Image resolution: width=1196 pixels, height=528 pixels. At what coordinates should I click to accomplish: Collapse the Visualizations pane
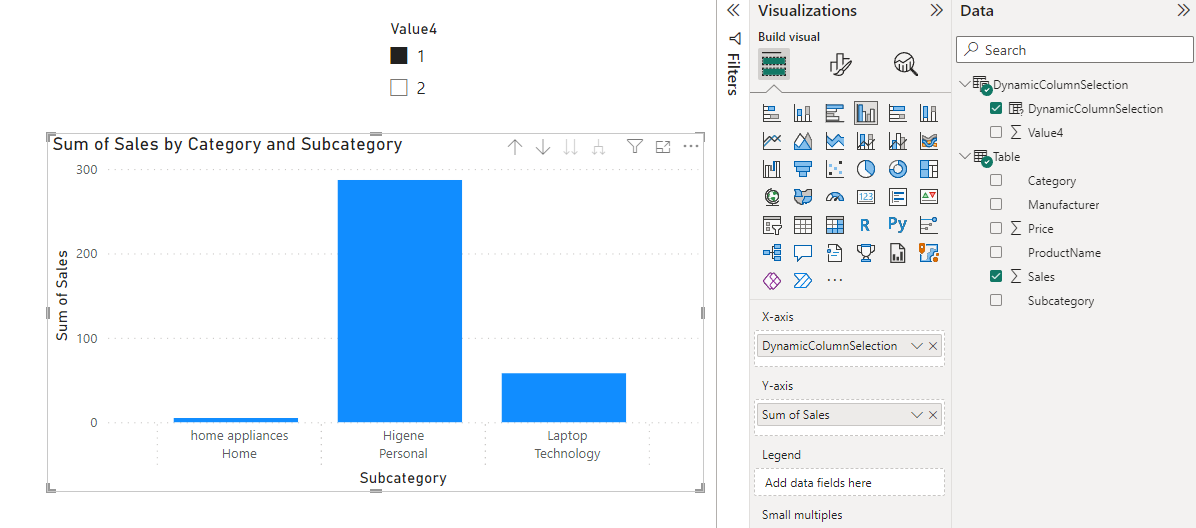click(x=936, y=11)
